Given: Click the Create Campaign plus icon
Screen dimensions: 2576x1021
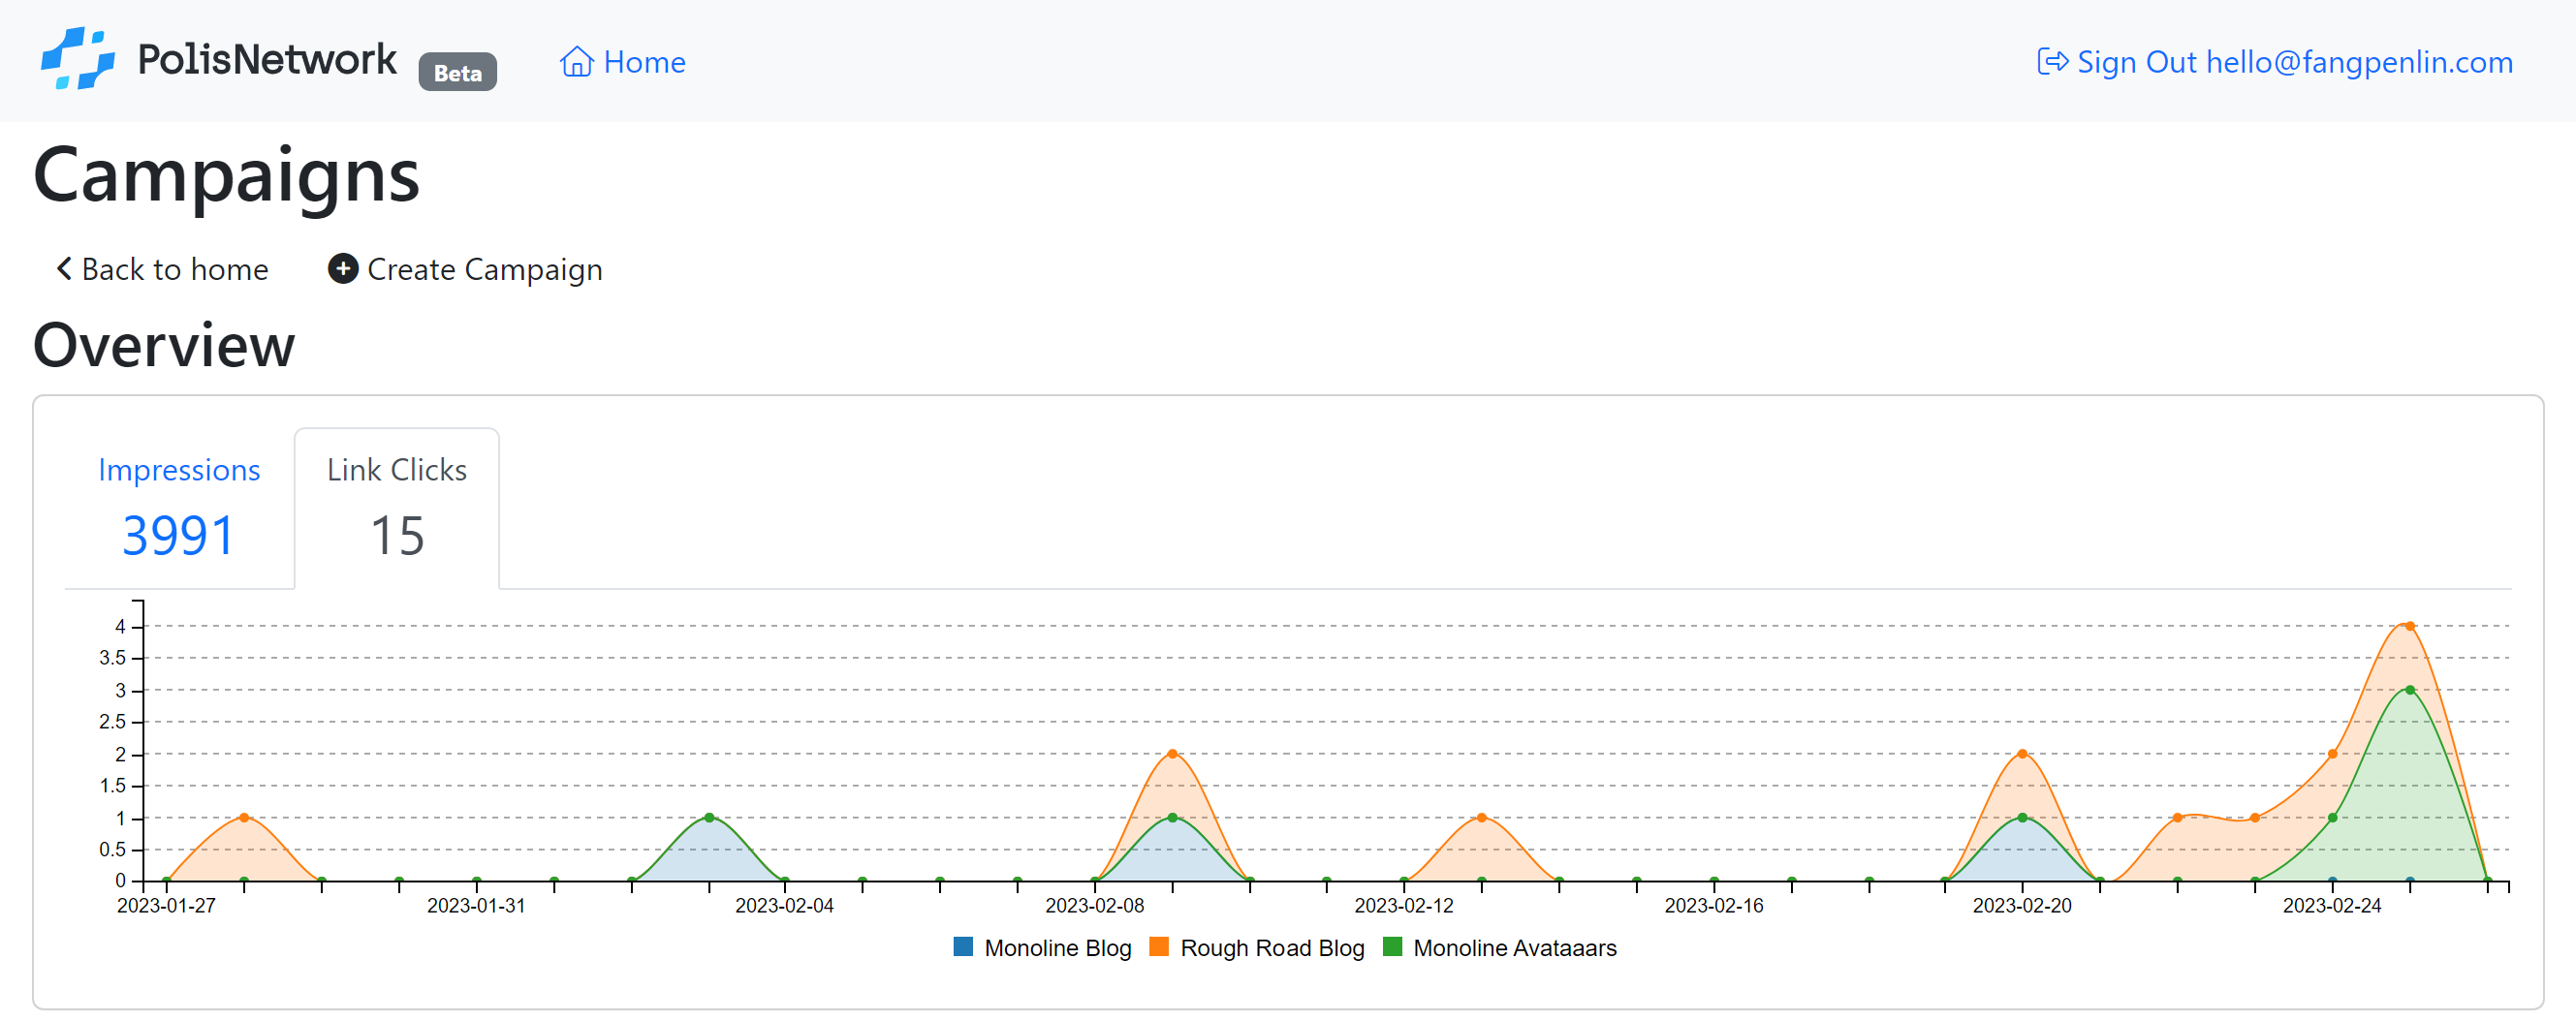Looking at the screenshot, I should click(x=343, y=269).
